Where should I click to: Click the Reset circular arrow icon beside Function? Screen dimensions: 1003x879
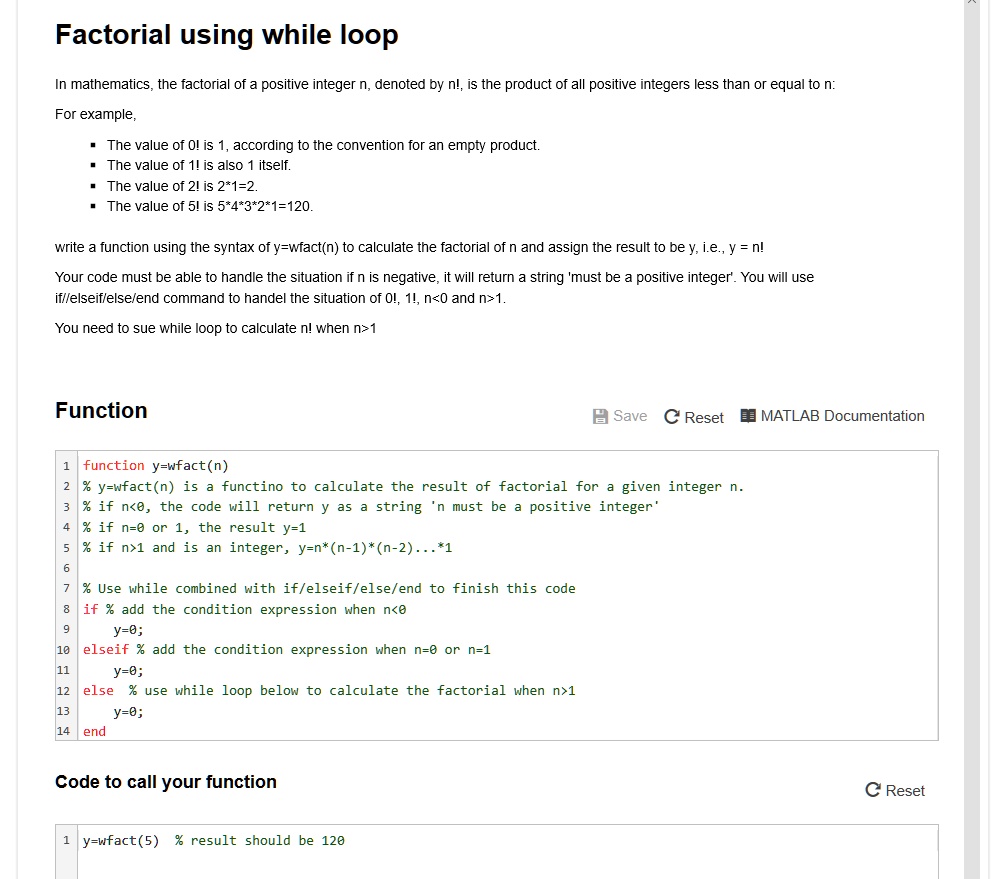(x=672, y=417)
